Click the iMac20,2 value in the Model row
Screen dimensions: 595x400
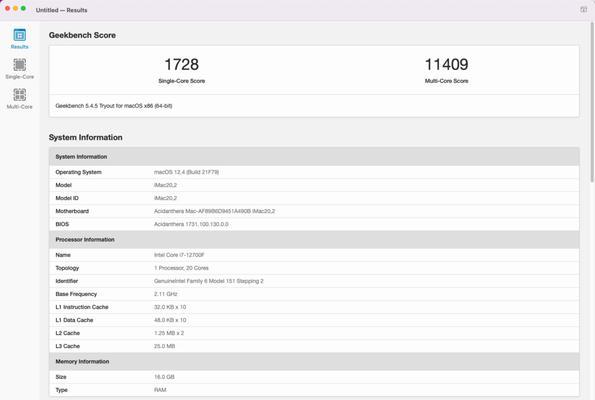pyautogui.click(x=165, y=185)
